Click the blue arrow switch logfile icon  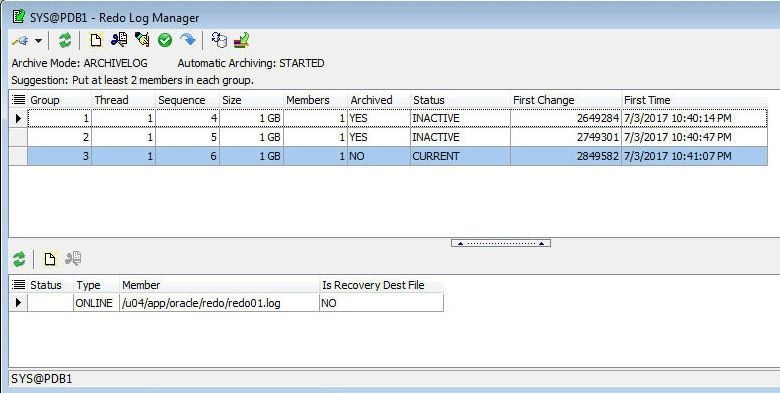point(188,40)
